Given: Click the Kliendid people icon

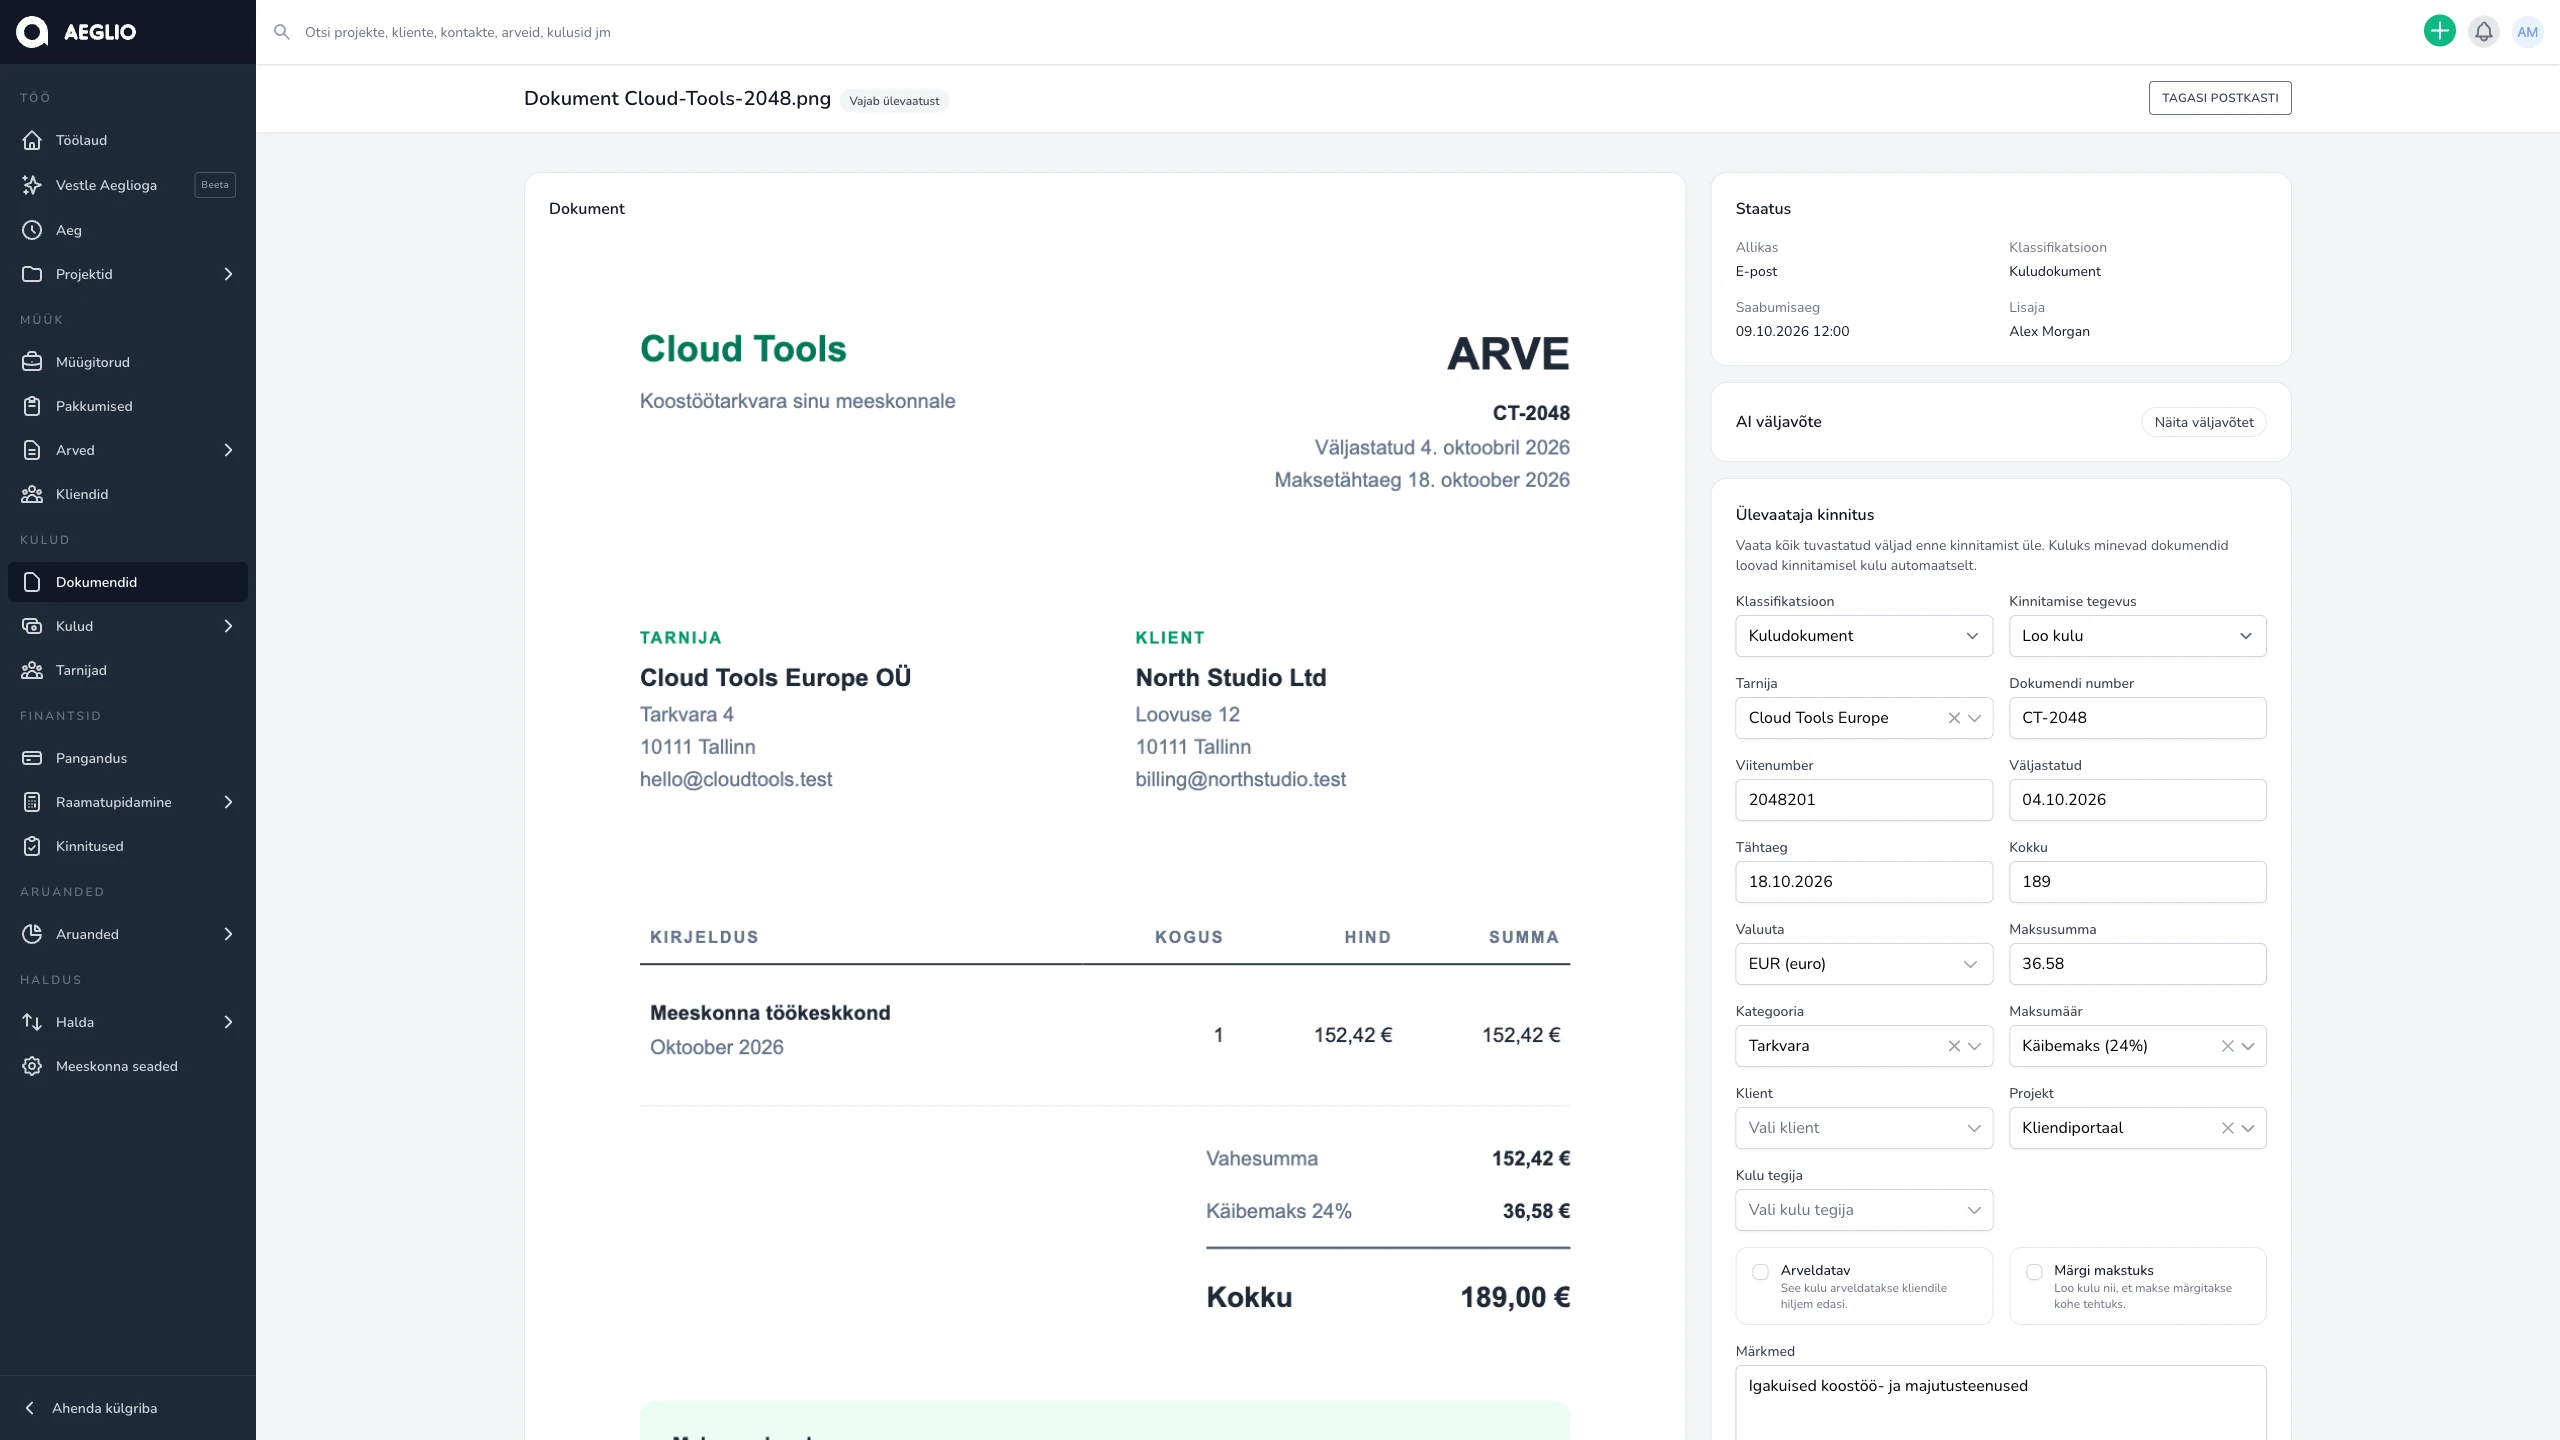Looking at the screenshot, I should point(32,494).
